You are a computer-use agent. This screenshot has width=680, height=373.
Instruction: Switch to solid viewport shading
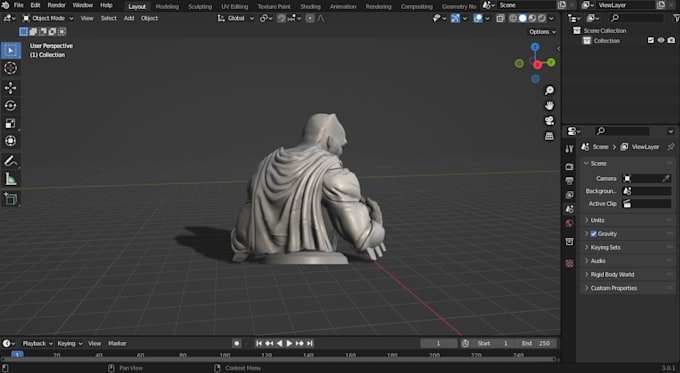523,18
